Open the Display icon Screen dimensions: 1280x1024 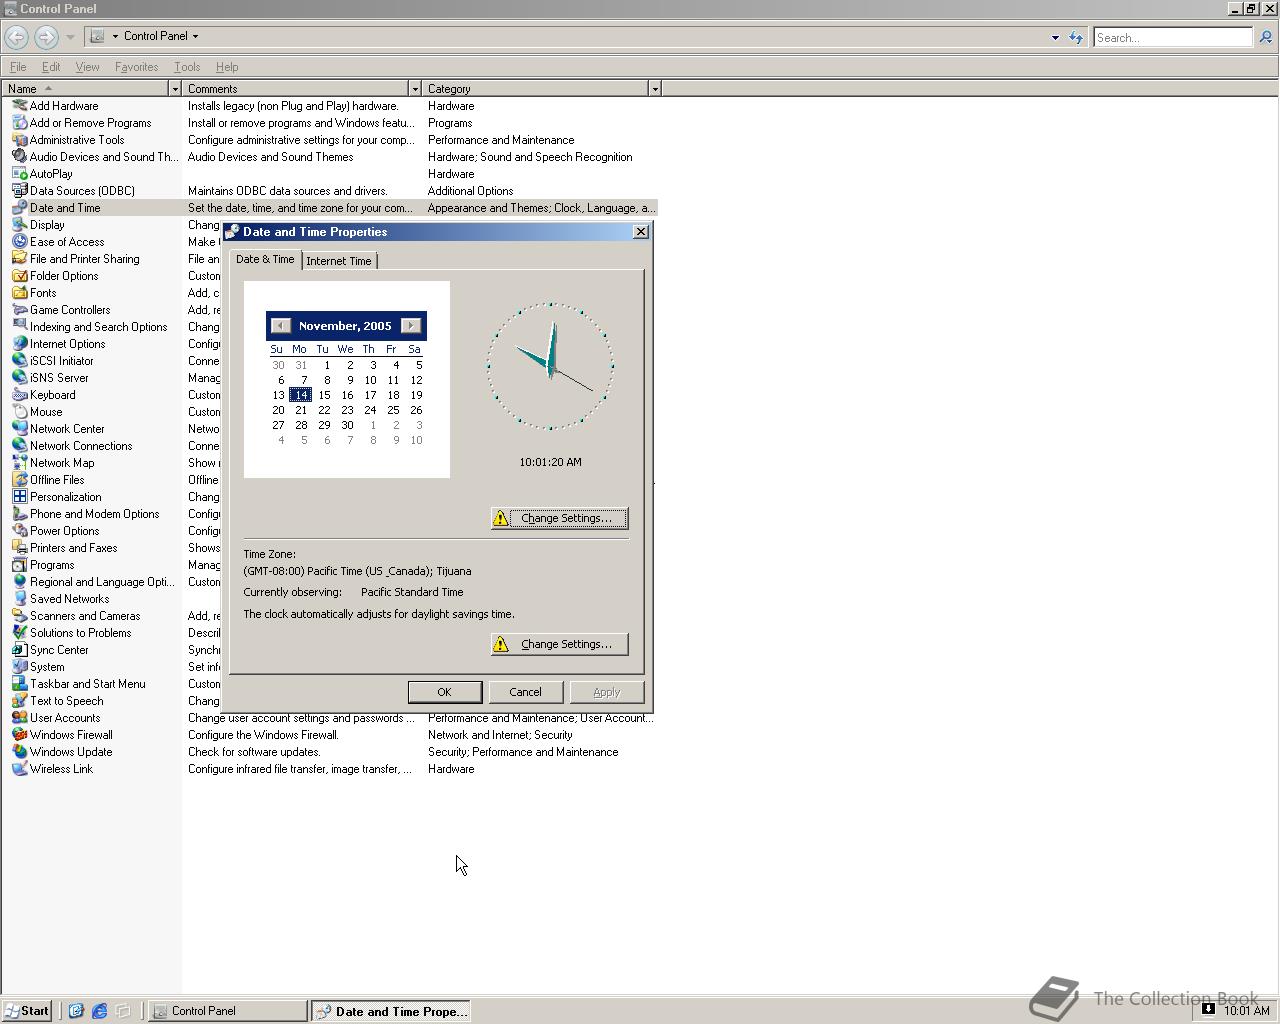coord(19,225)
